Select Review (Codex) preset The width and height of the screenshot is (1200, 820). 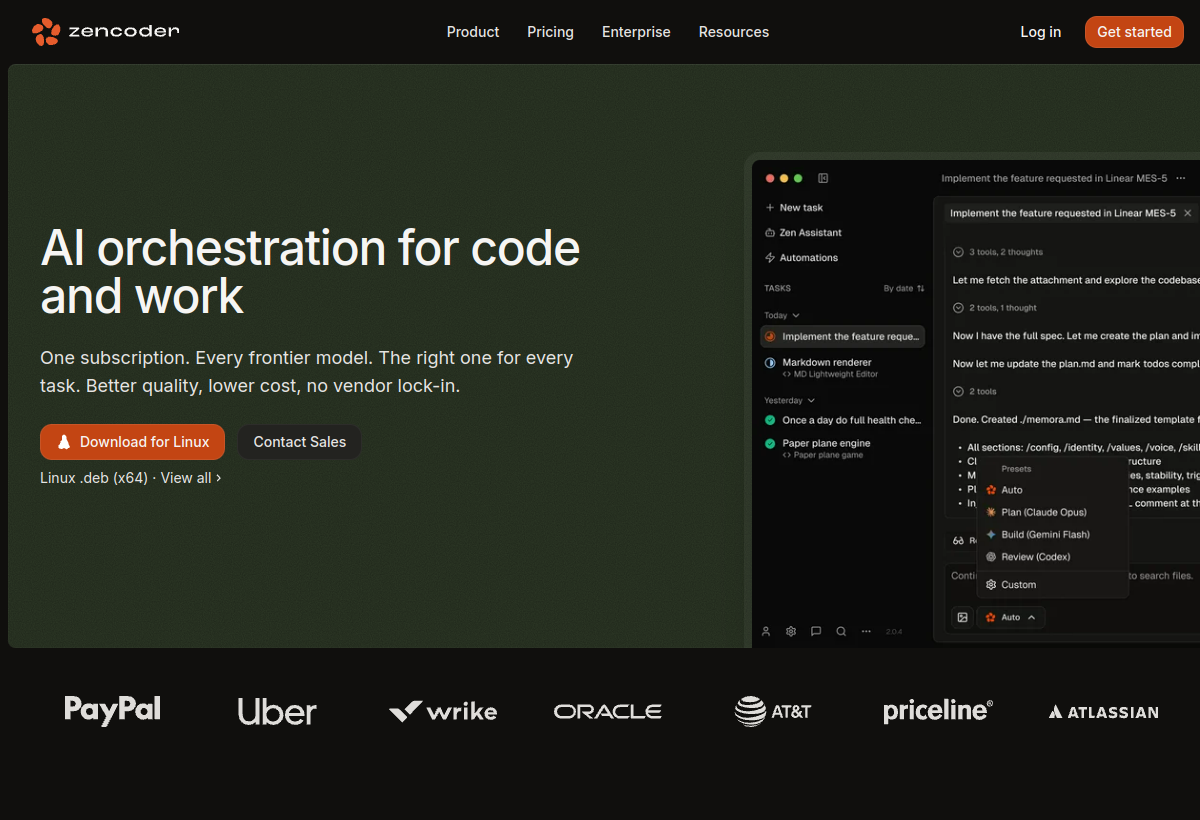pos(1053,557)
